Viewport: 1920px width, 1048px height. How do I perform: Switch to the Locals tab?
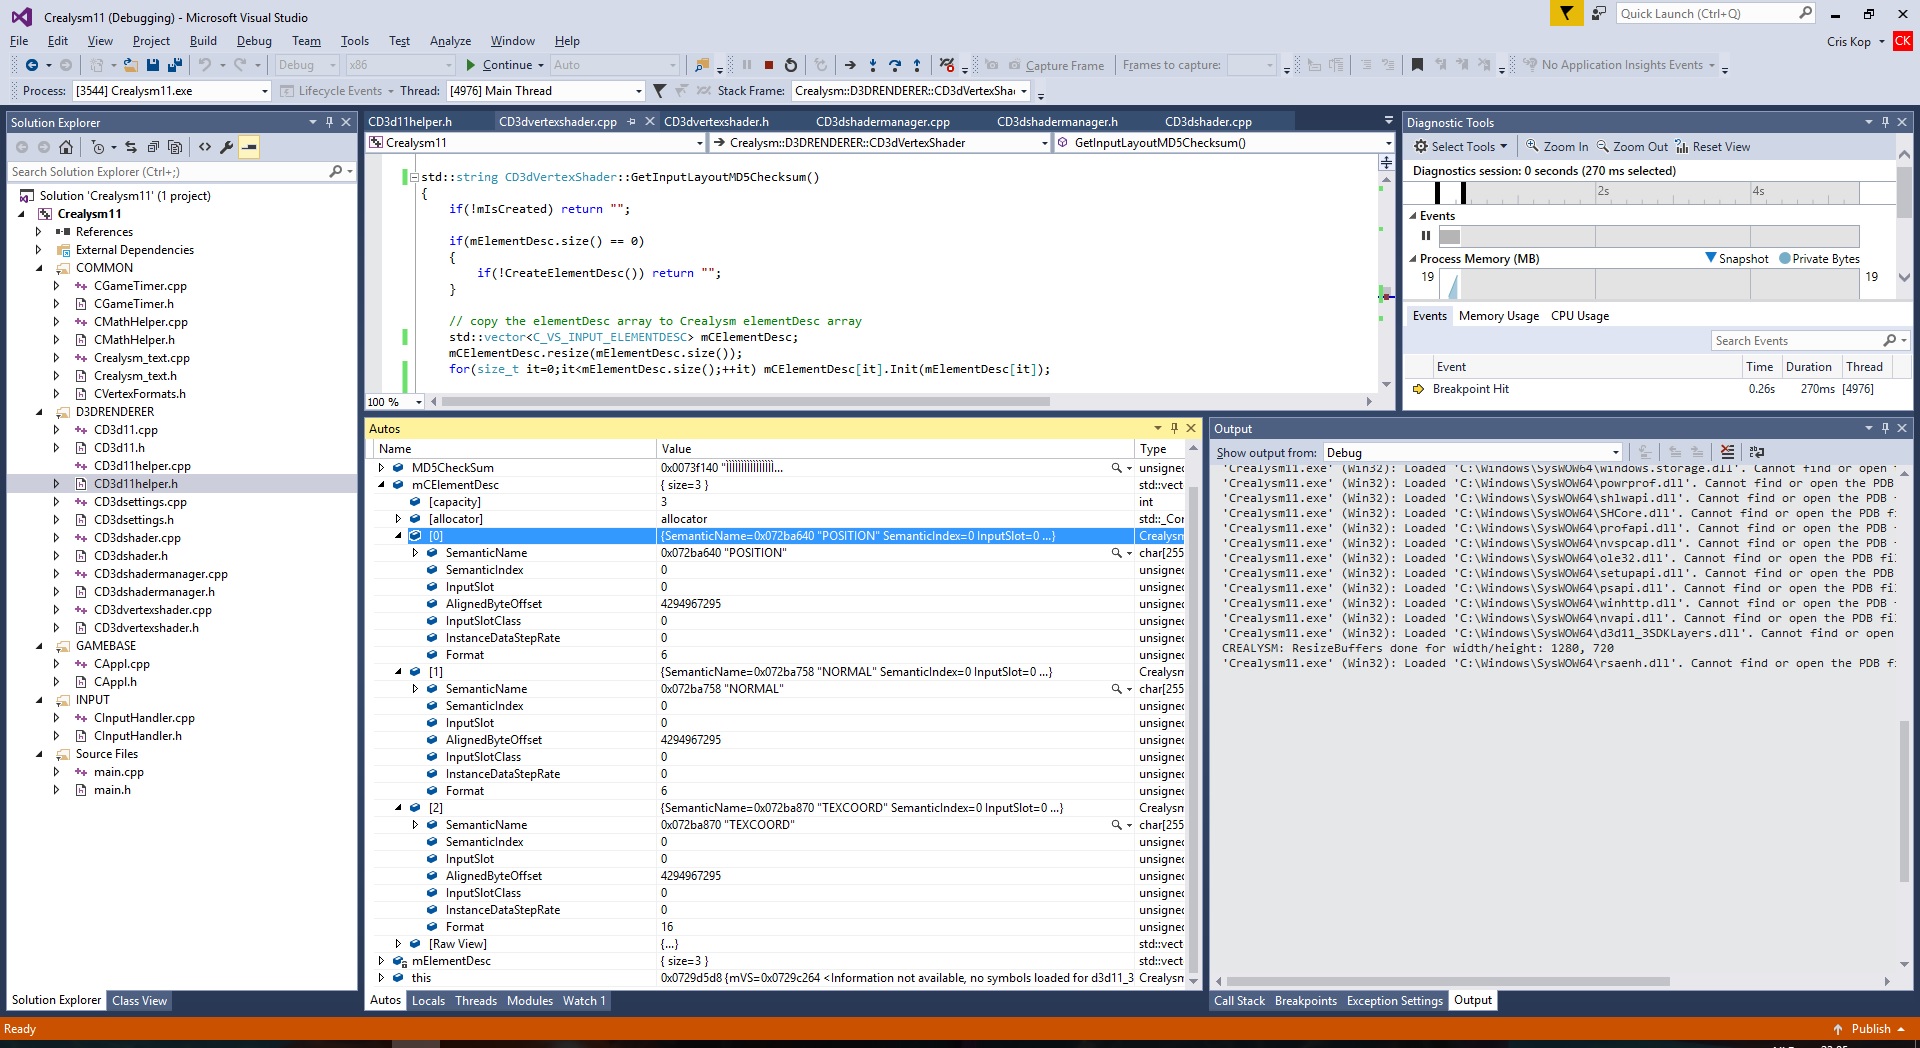(428, 1001)
